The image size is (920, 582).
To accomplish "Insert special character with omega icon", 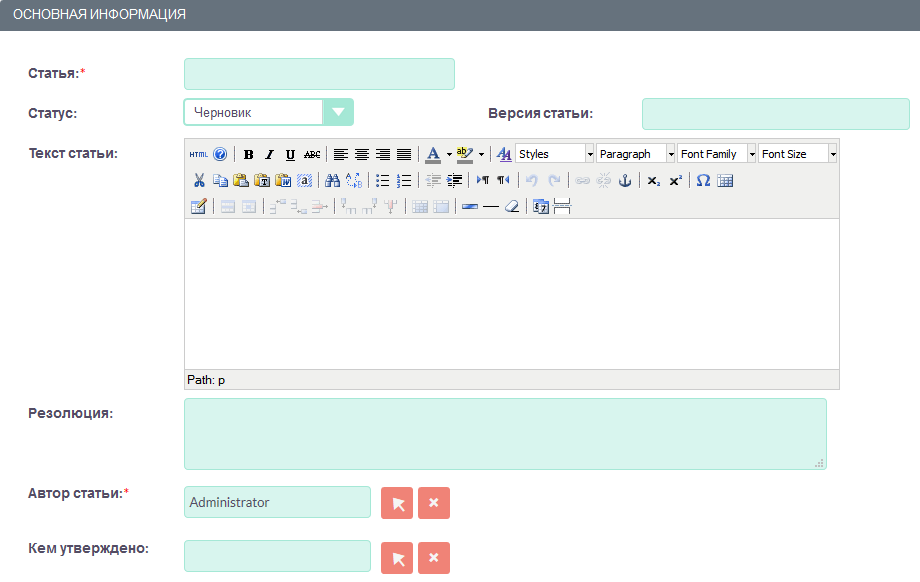I will pyautogui.click(x=703, y=181).
